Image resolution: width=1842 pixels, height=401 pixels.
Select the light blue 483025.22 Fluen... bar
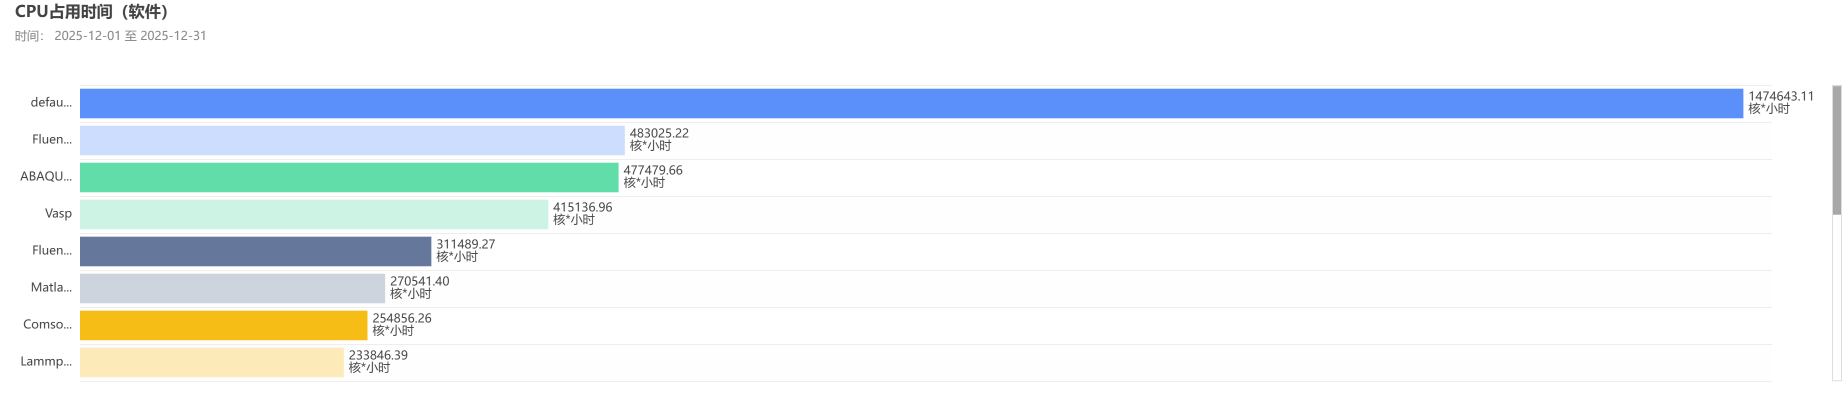tap(352, 140)
